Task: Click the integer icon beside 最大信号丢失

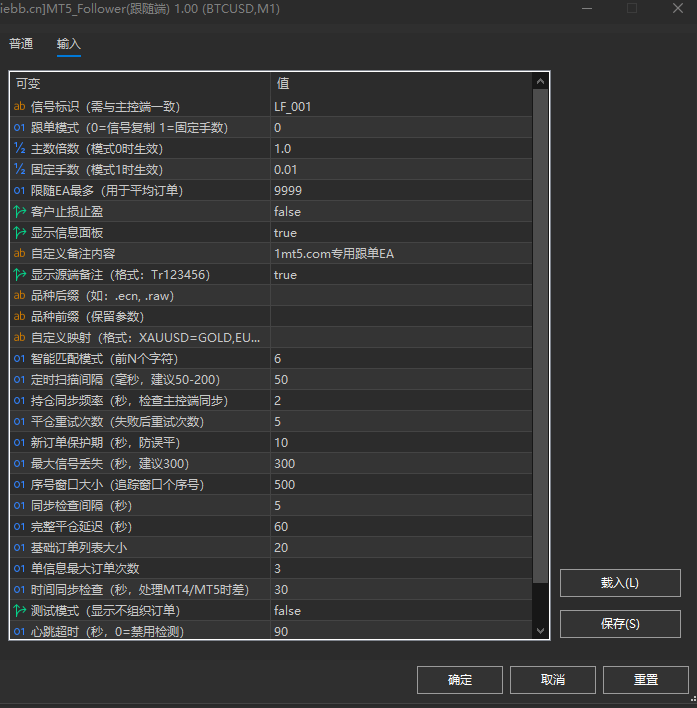Action: point(19,464)
